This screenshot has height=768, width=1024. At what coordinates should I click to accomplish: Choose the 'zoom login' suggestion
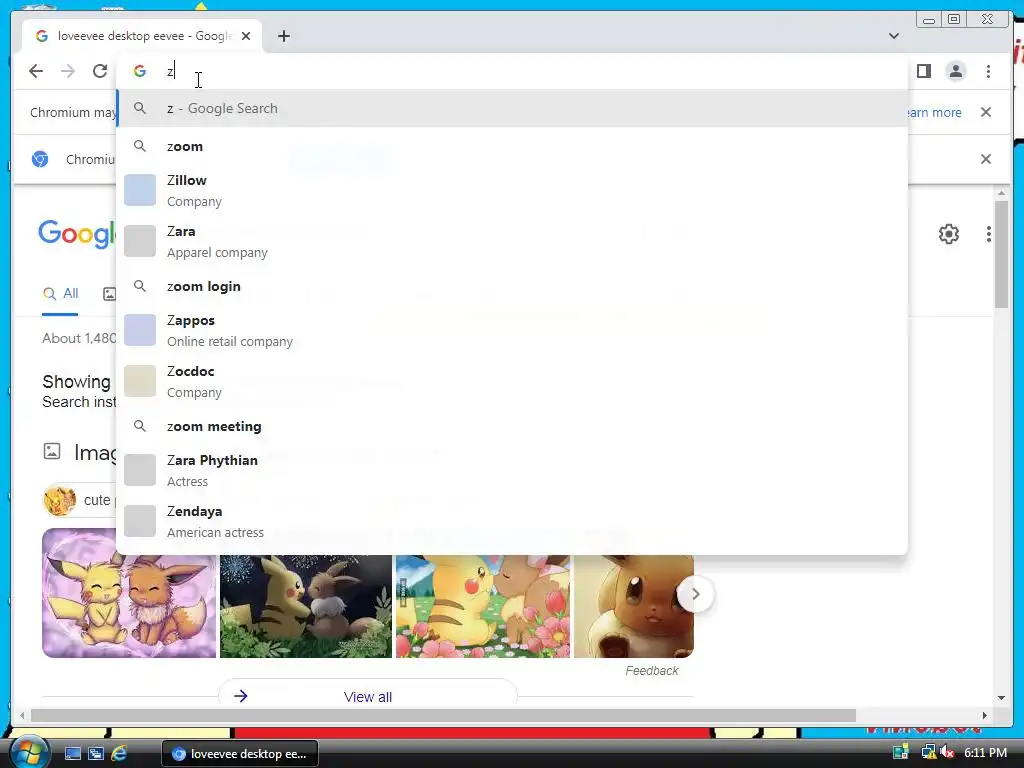pos(513,286)
